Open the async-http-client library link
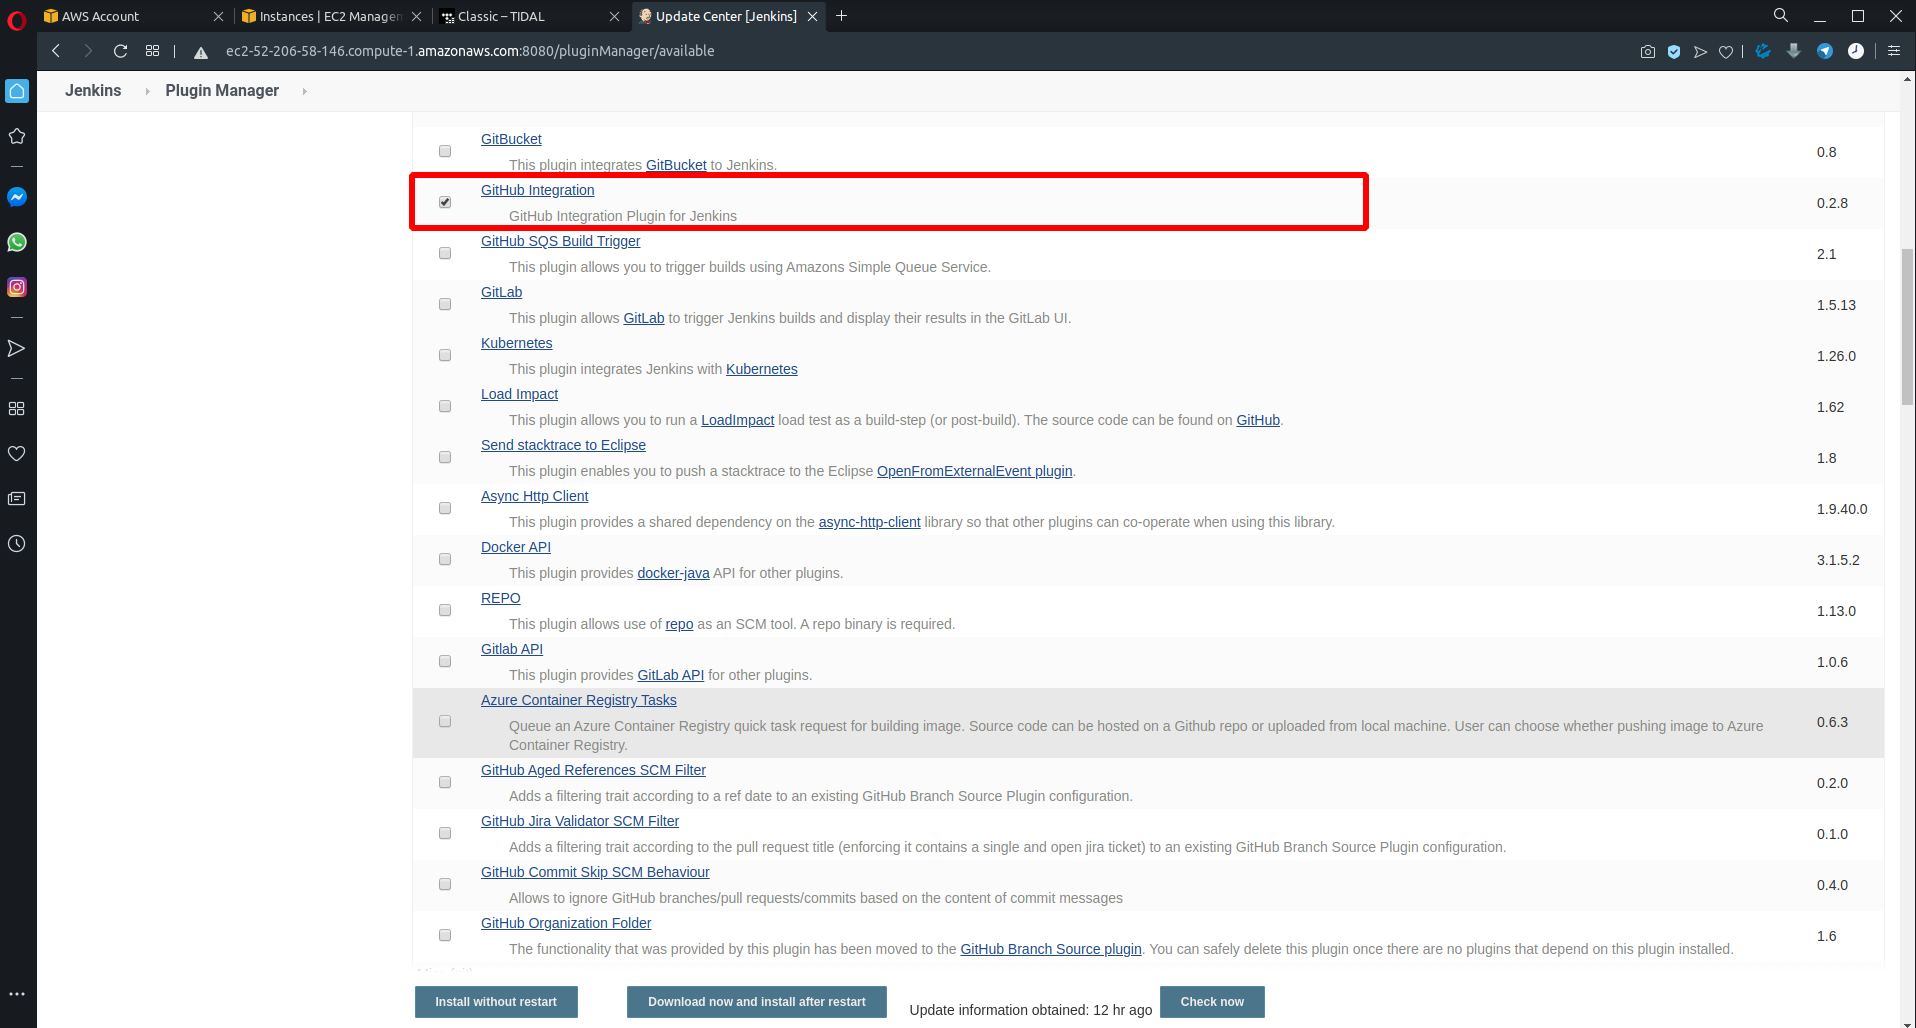Viewport: 1916px width, 1028px height. 869,522
